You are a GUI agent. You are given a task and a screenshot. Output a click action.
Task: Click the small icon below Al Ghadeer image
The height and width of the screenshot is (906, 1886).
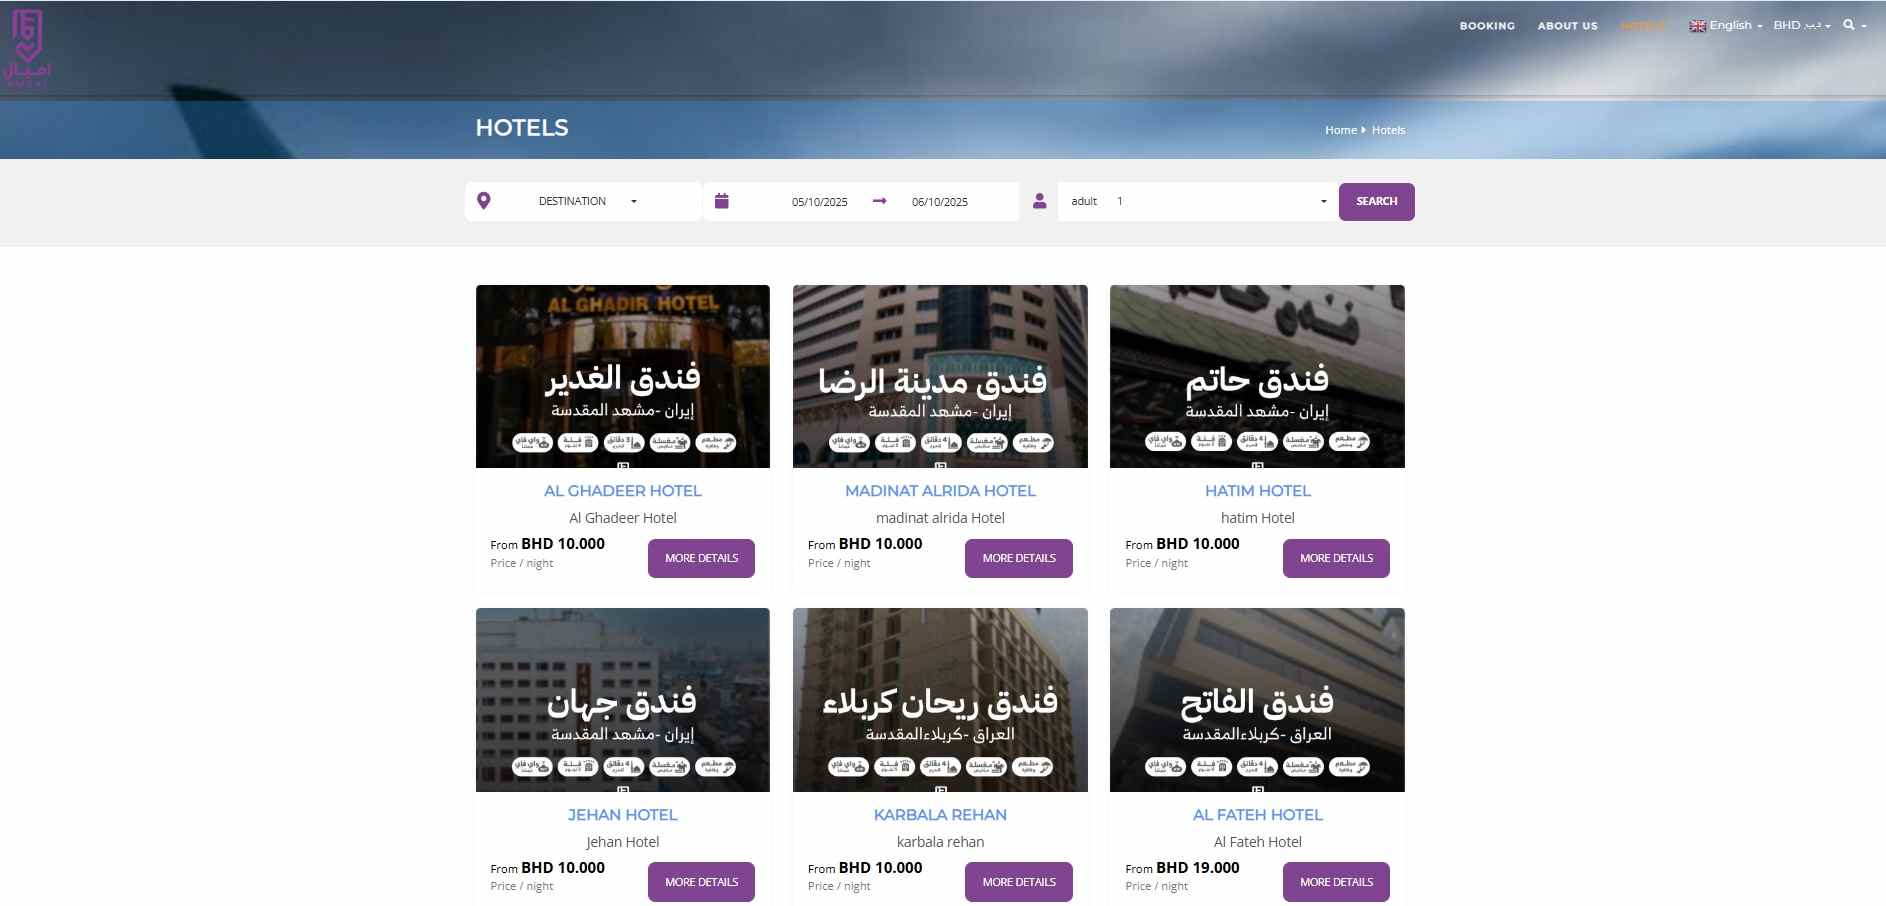(x=623, y=465)
